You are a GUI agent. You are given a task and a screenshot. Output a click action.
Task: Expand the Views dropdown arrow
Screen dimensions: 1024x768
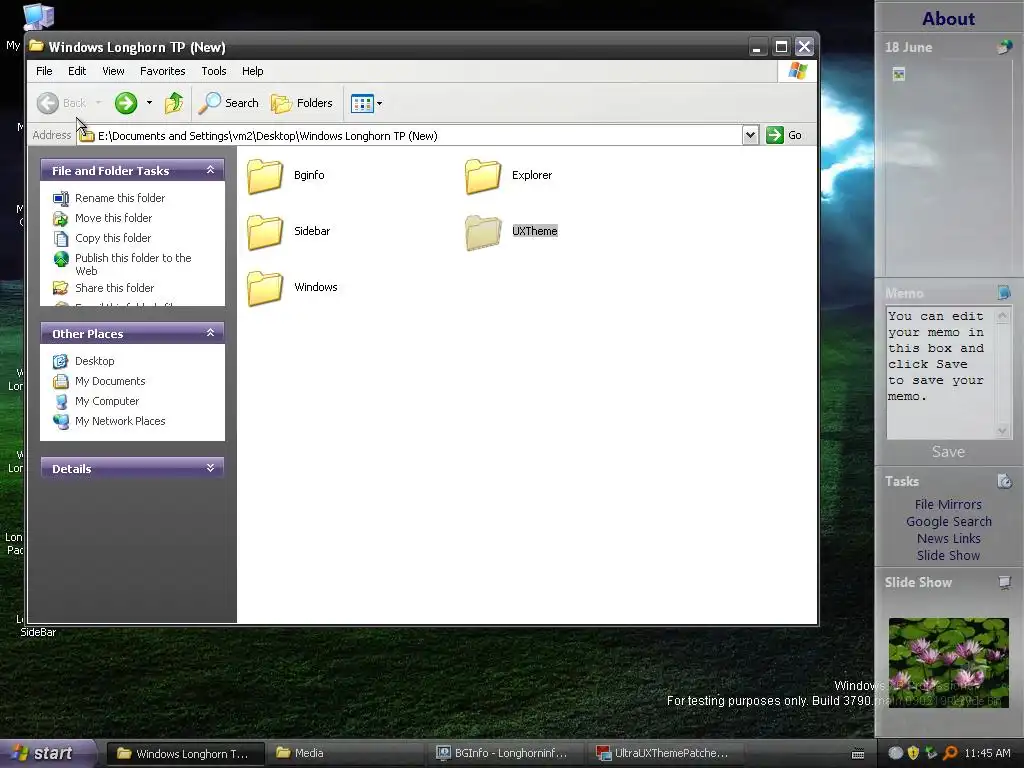(x=379, y=103)
